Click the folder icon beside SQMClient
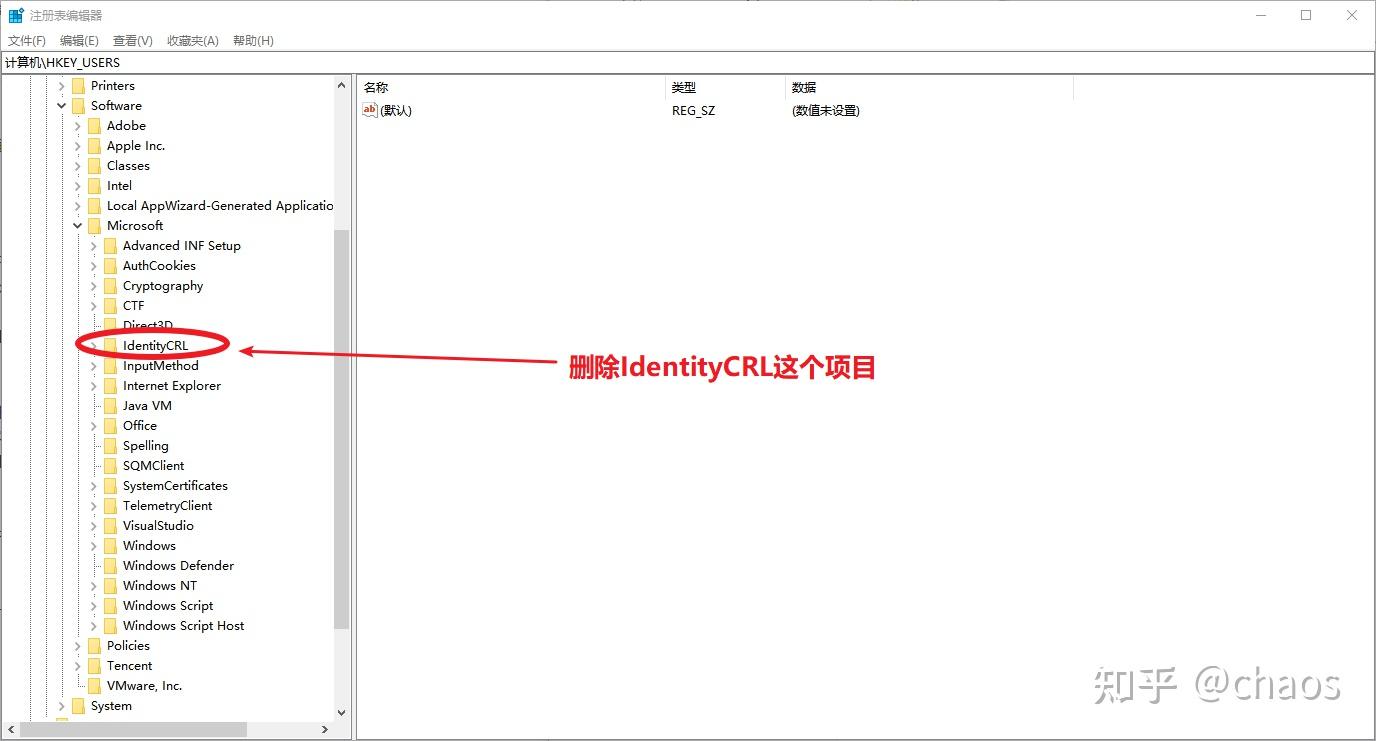The height and width of the screenshot is (741, 1376). point(110,466)
